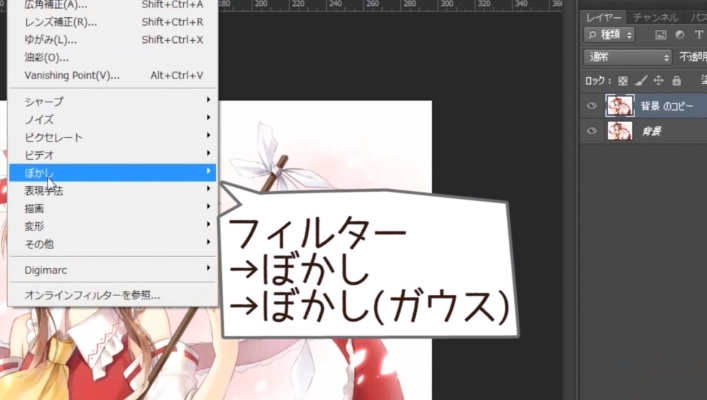This screenshot has width=707, height=400.
Task: Expand the シャープ submenu
Action: [113, 101]
